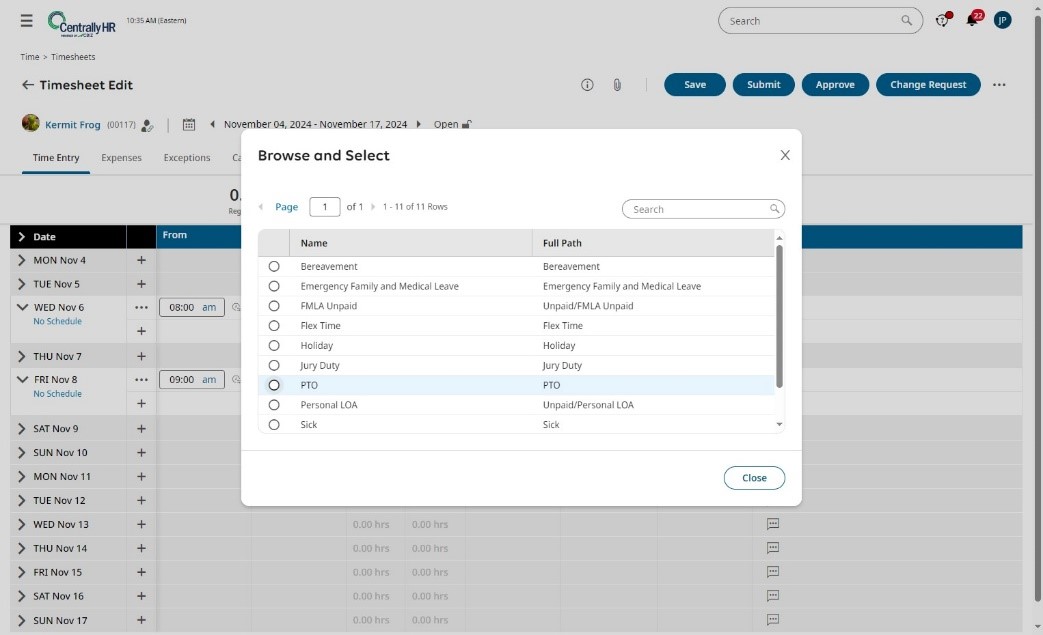Open the Kermit Frog employee link

(x=73, y=125)
